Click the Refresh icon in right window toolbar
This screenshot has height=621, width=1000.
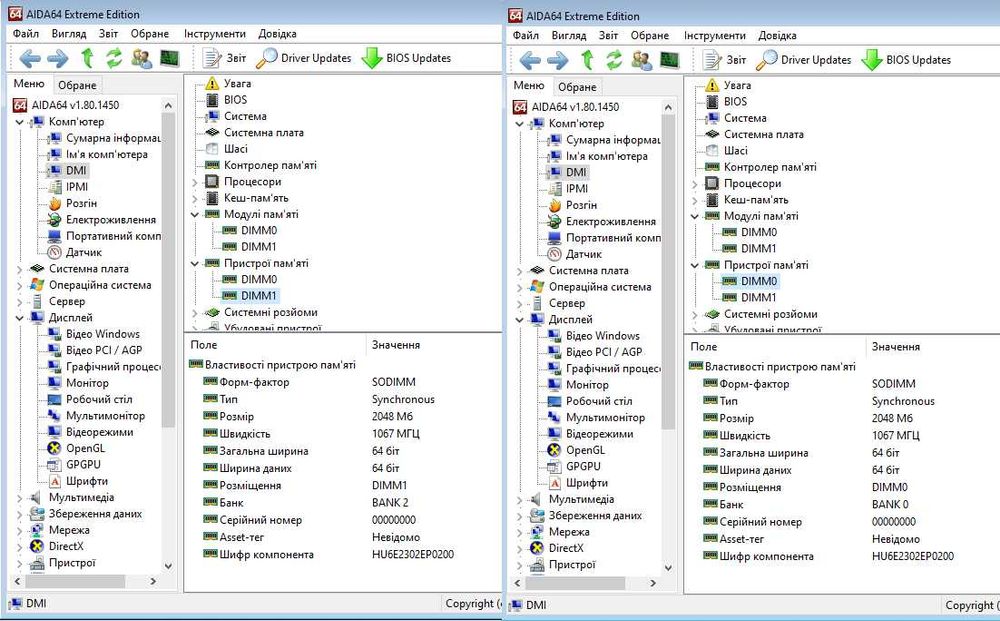tap(614, 60)
